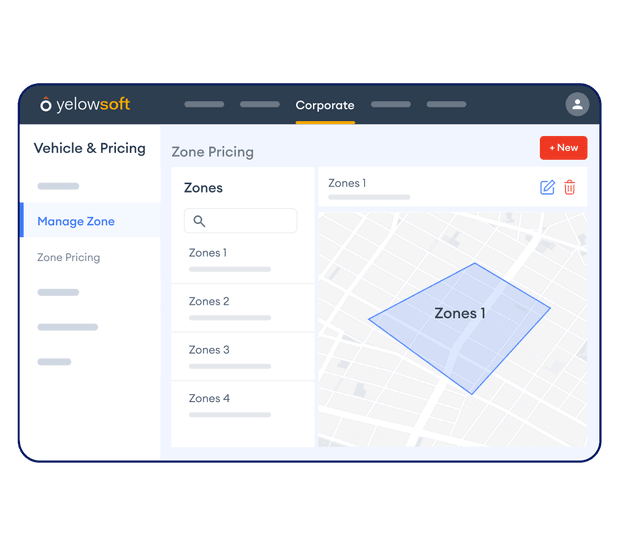Click the red trash delete icon

click(x=570, y=187)
